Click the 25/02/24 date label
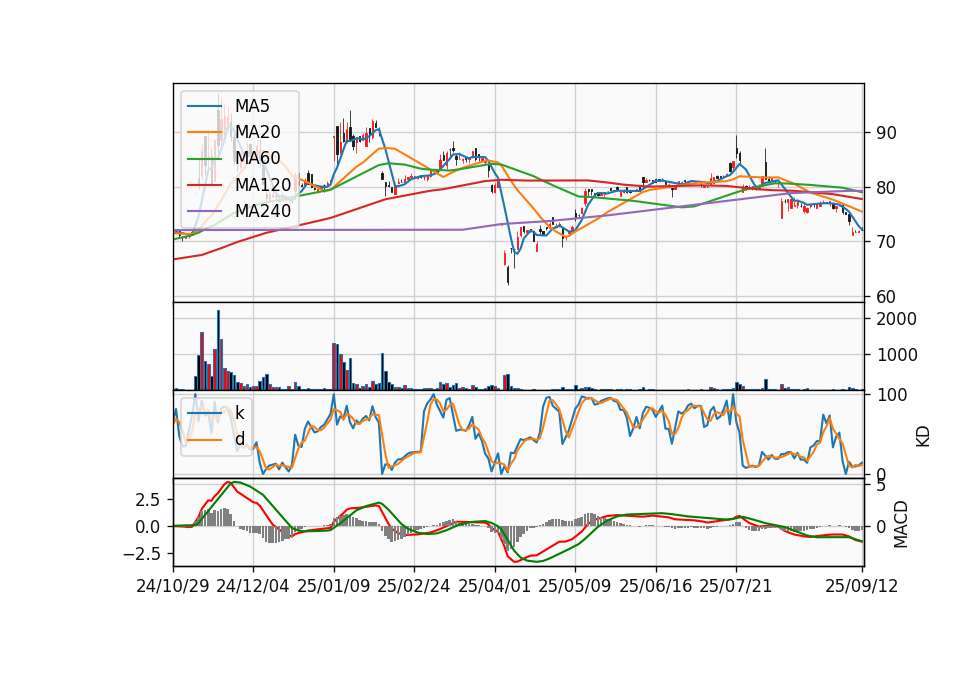Image resolution: width=960 pixels, height=690 pixels. 414,586
